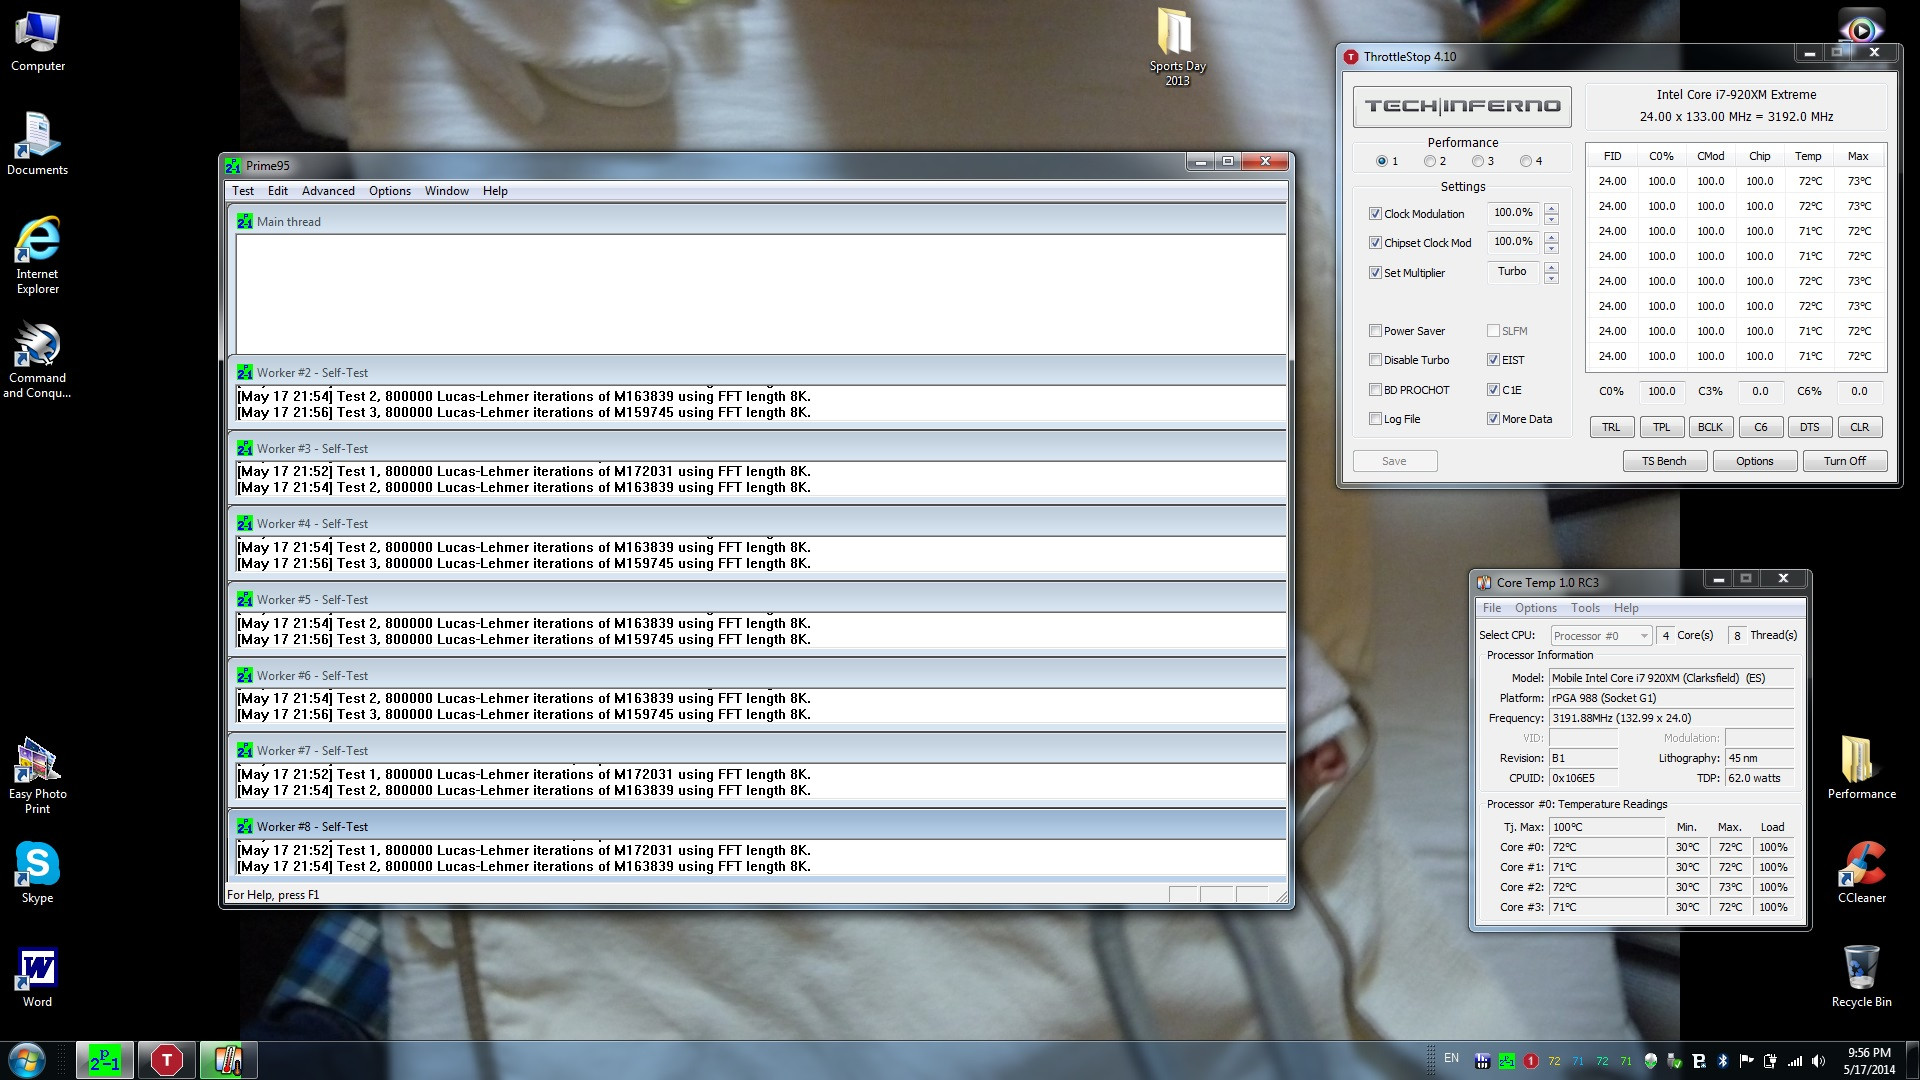The width and height of the screenshot is (1920, 1080).
Task: Click the green Prime95 tray icon
Action: click(x=1506, y=1061)
